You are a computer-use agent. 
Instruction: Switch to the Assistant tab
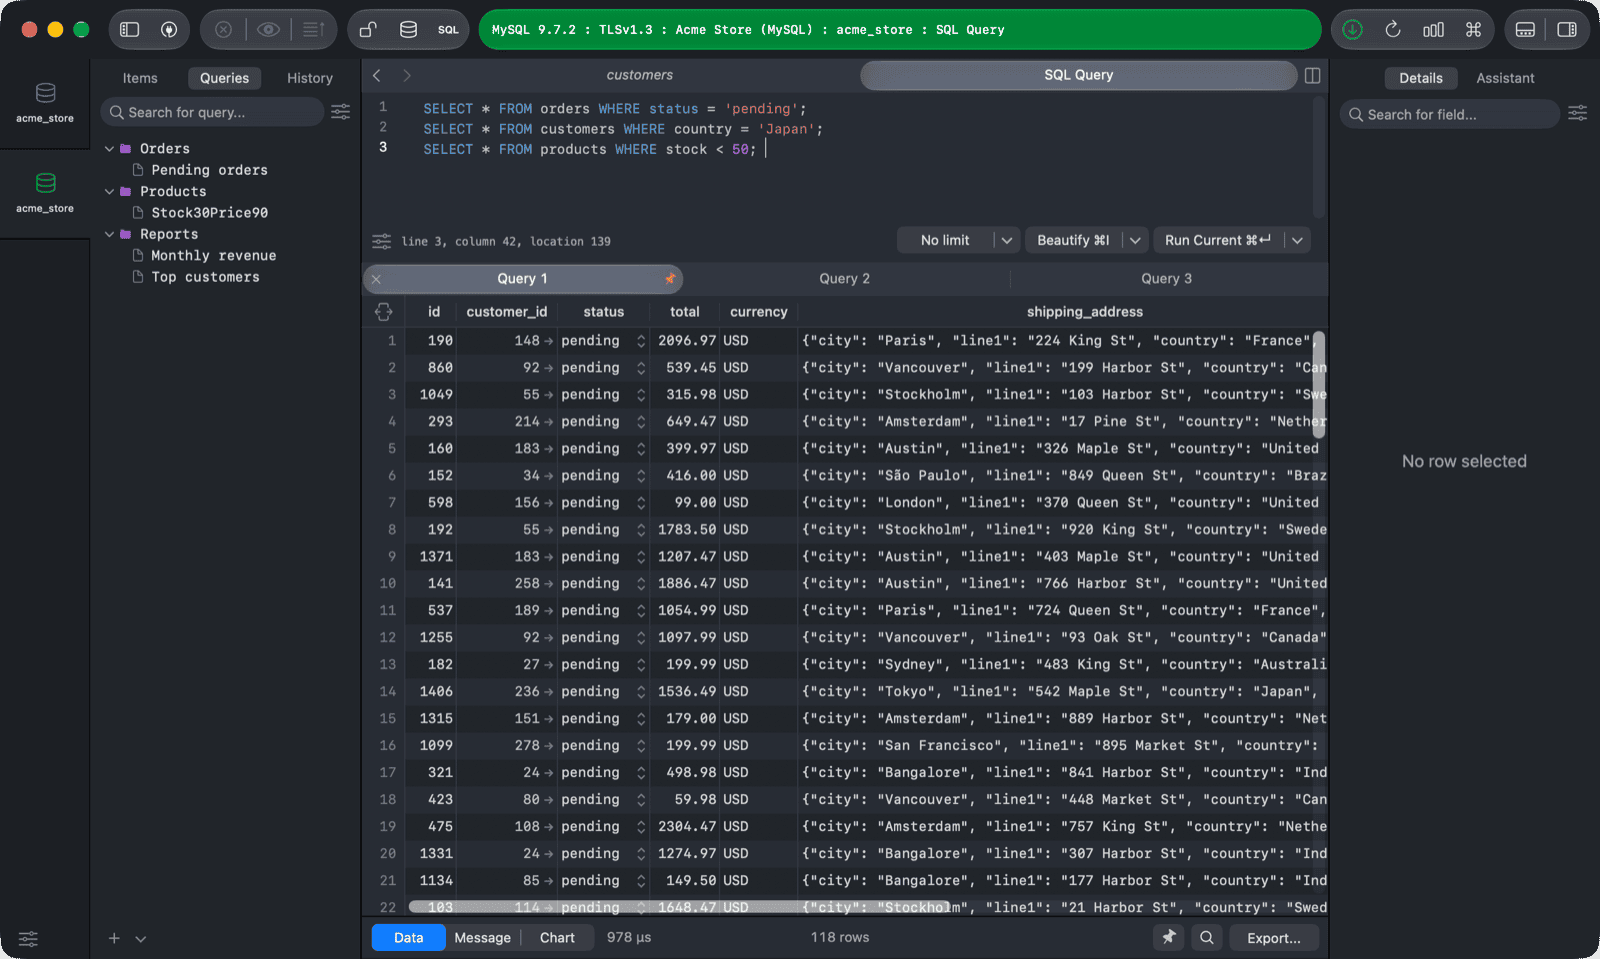click(1505, 78)
